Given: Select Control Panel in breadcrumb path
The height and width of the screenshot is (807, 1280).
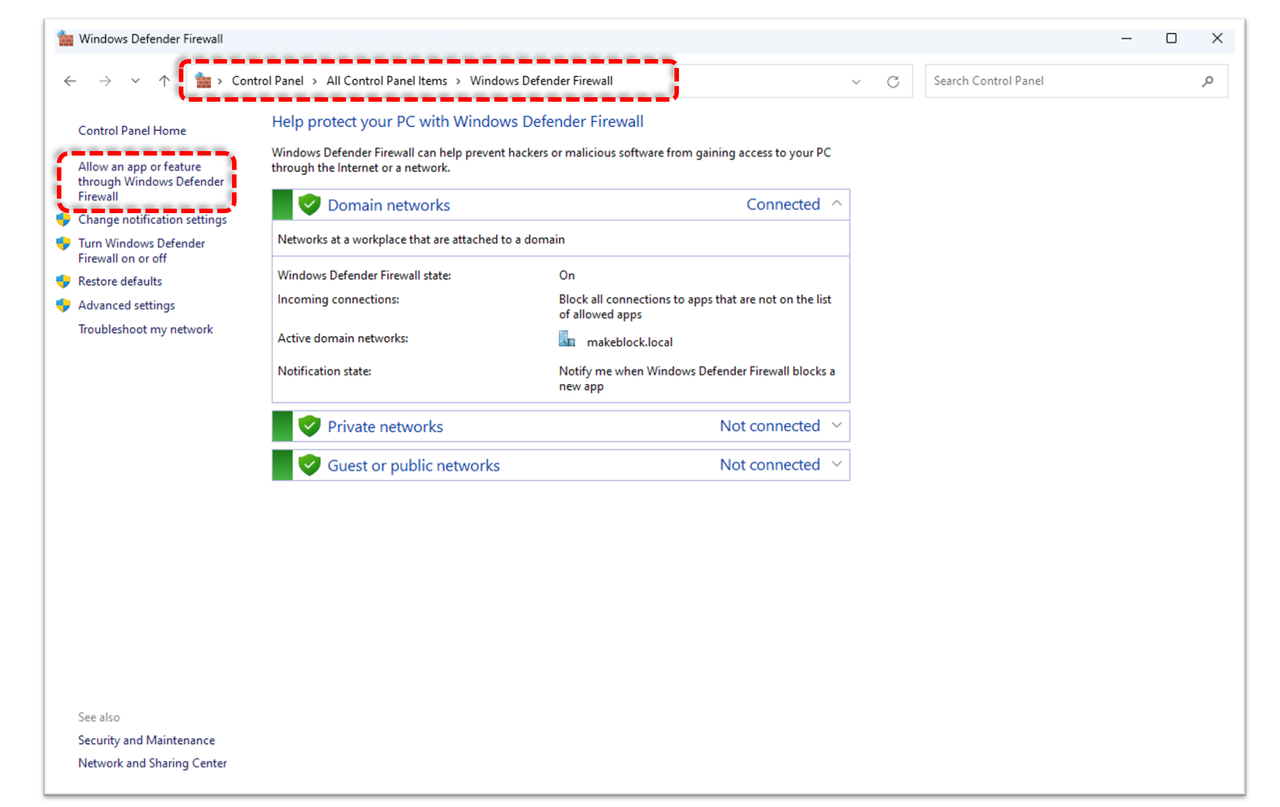Looking at the screenshot, I should click(x=268, y=81).
